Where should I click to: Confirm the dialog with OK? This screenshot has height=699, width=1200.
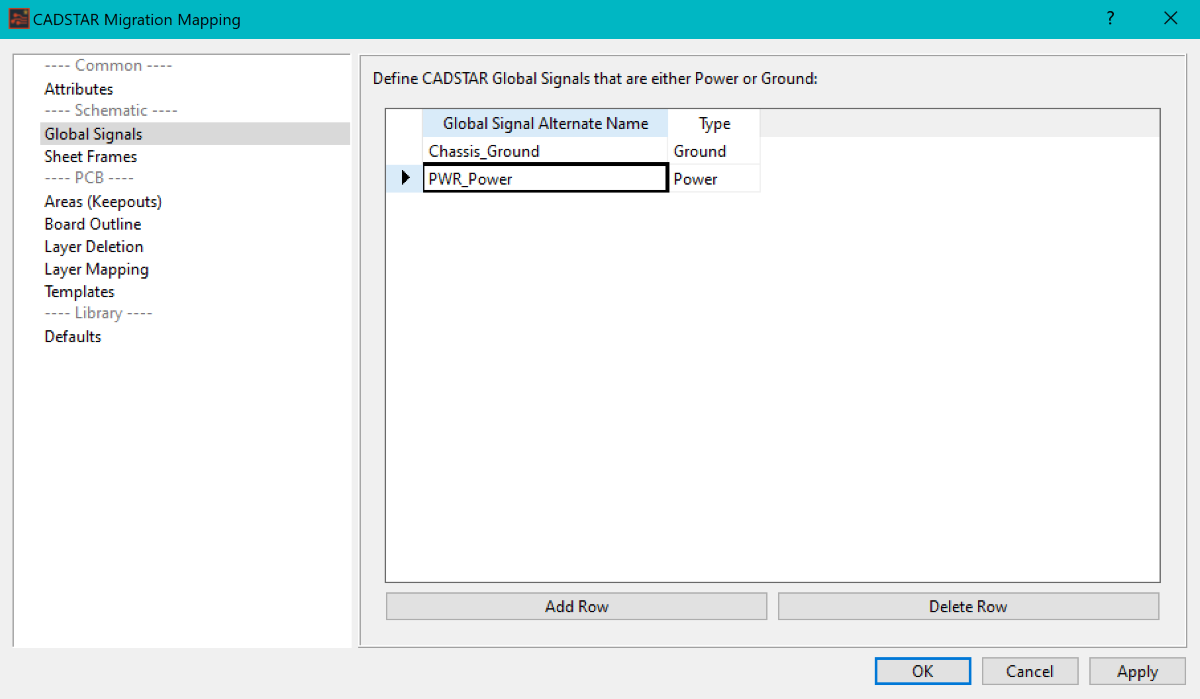coord(922,671)
